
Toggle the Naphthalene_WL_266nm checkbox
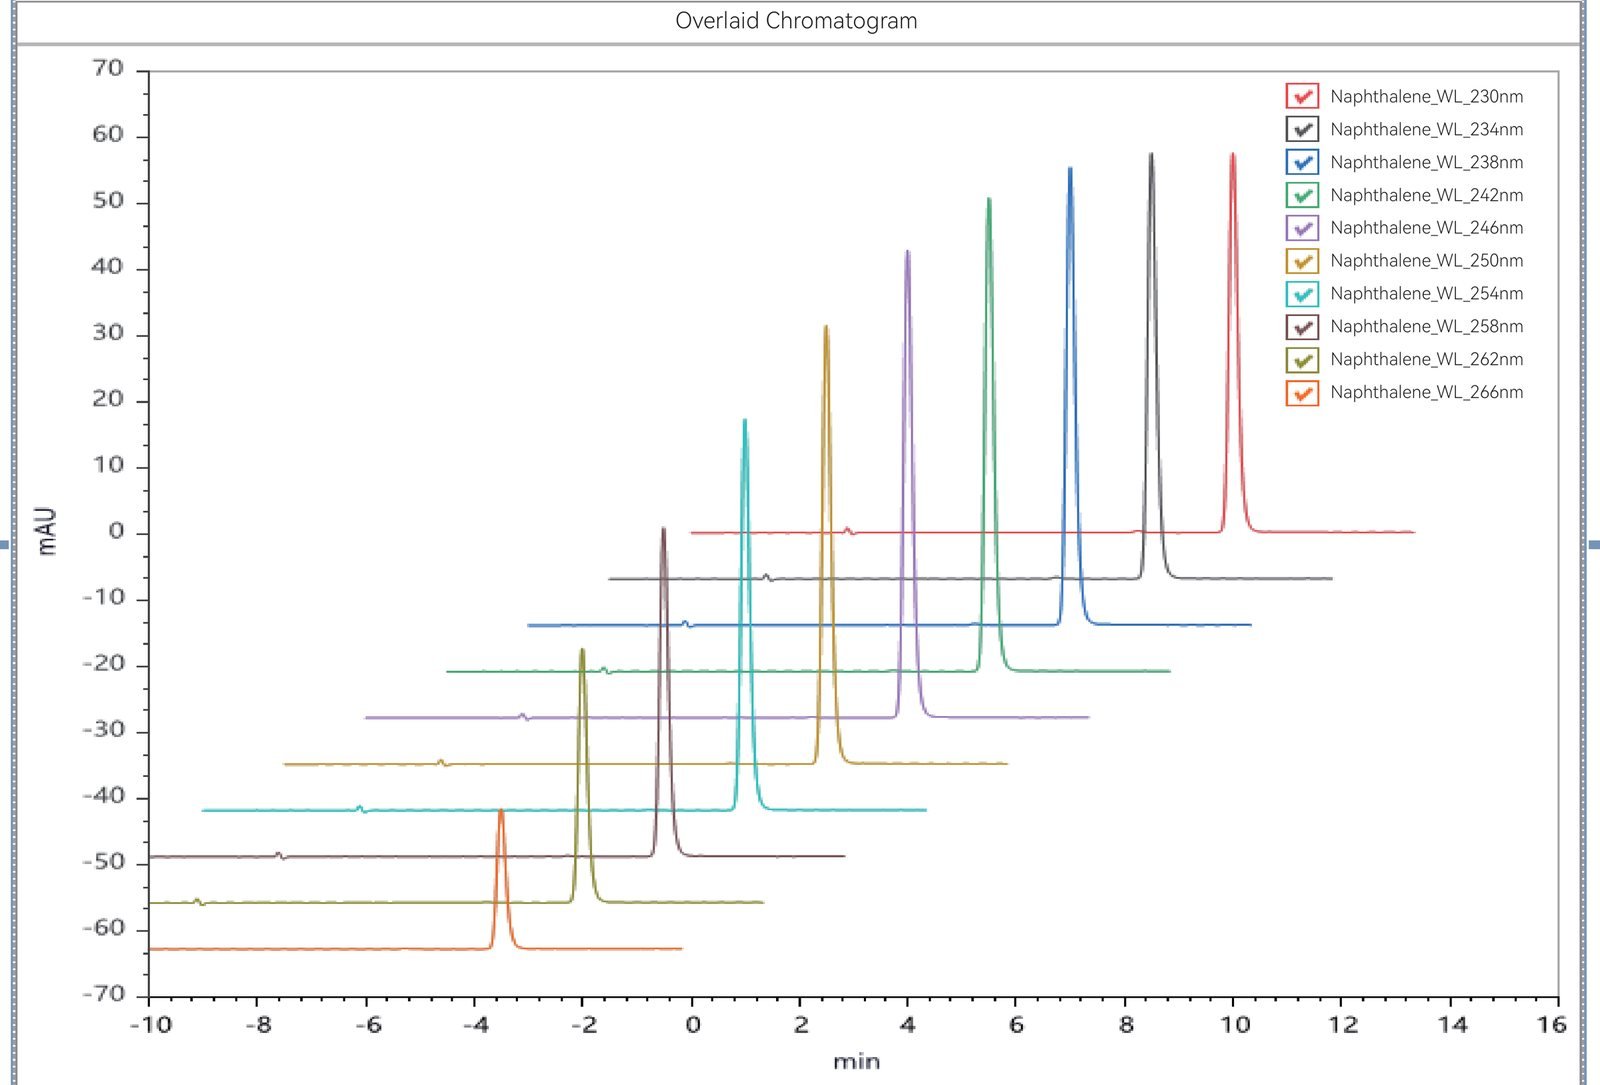[1302, 393]
